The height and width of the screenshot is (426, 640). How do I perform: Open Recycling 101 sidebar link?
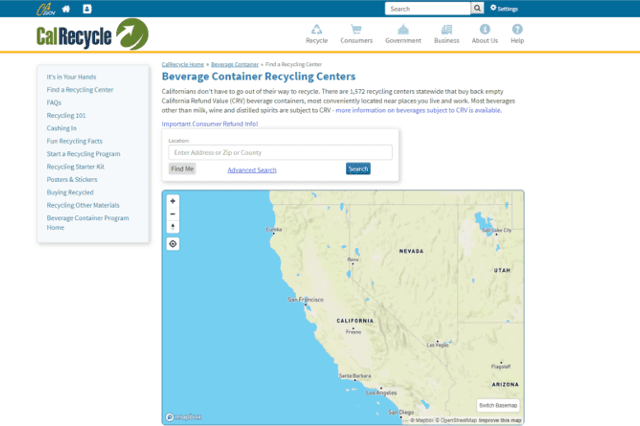pos(66,115)
